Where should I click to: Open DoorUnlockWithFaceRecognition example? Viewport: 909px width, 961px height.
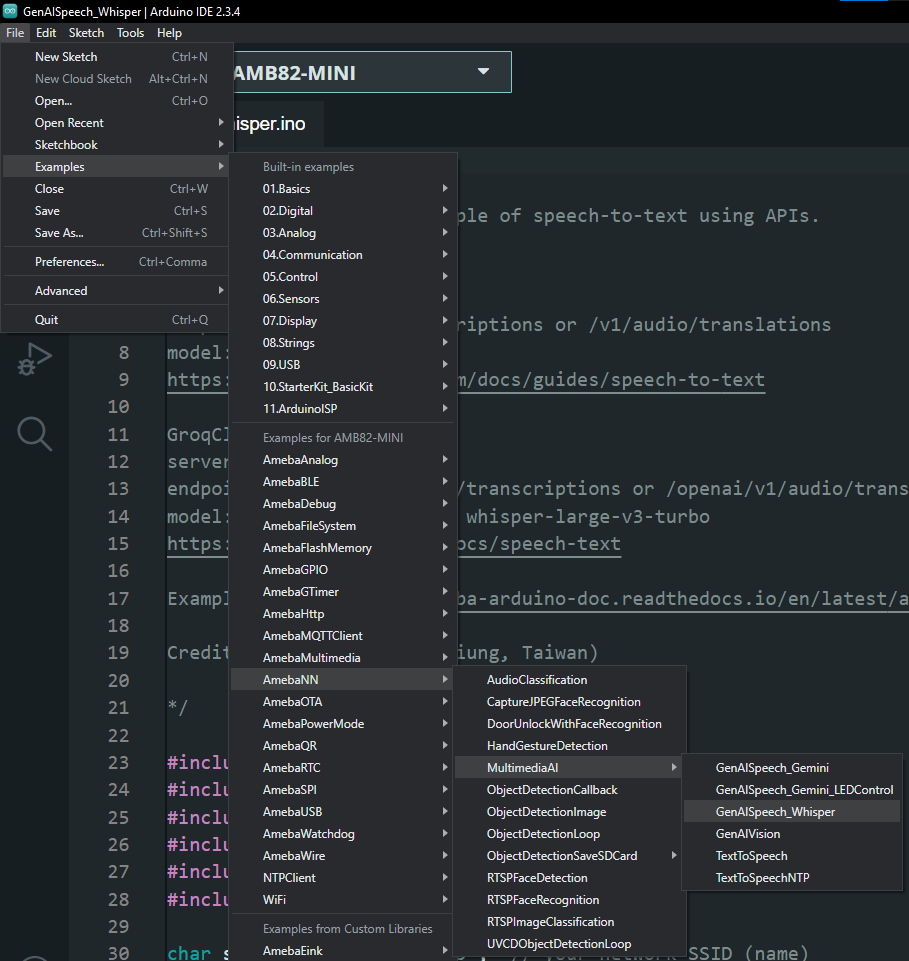[569, 724]
